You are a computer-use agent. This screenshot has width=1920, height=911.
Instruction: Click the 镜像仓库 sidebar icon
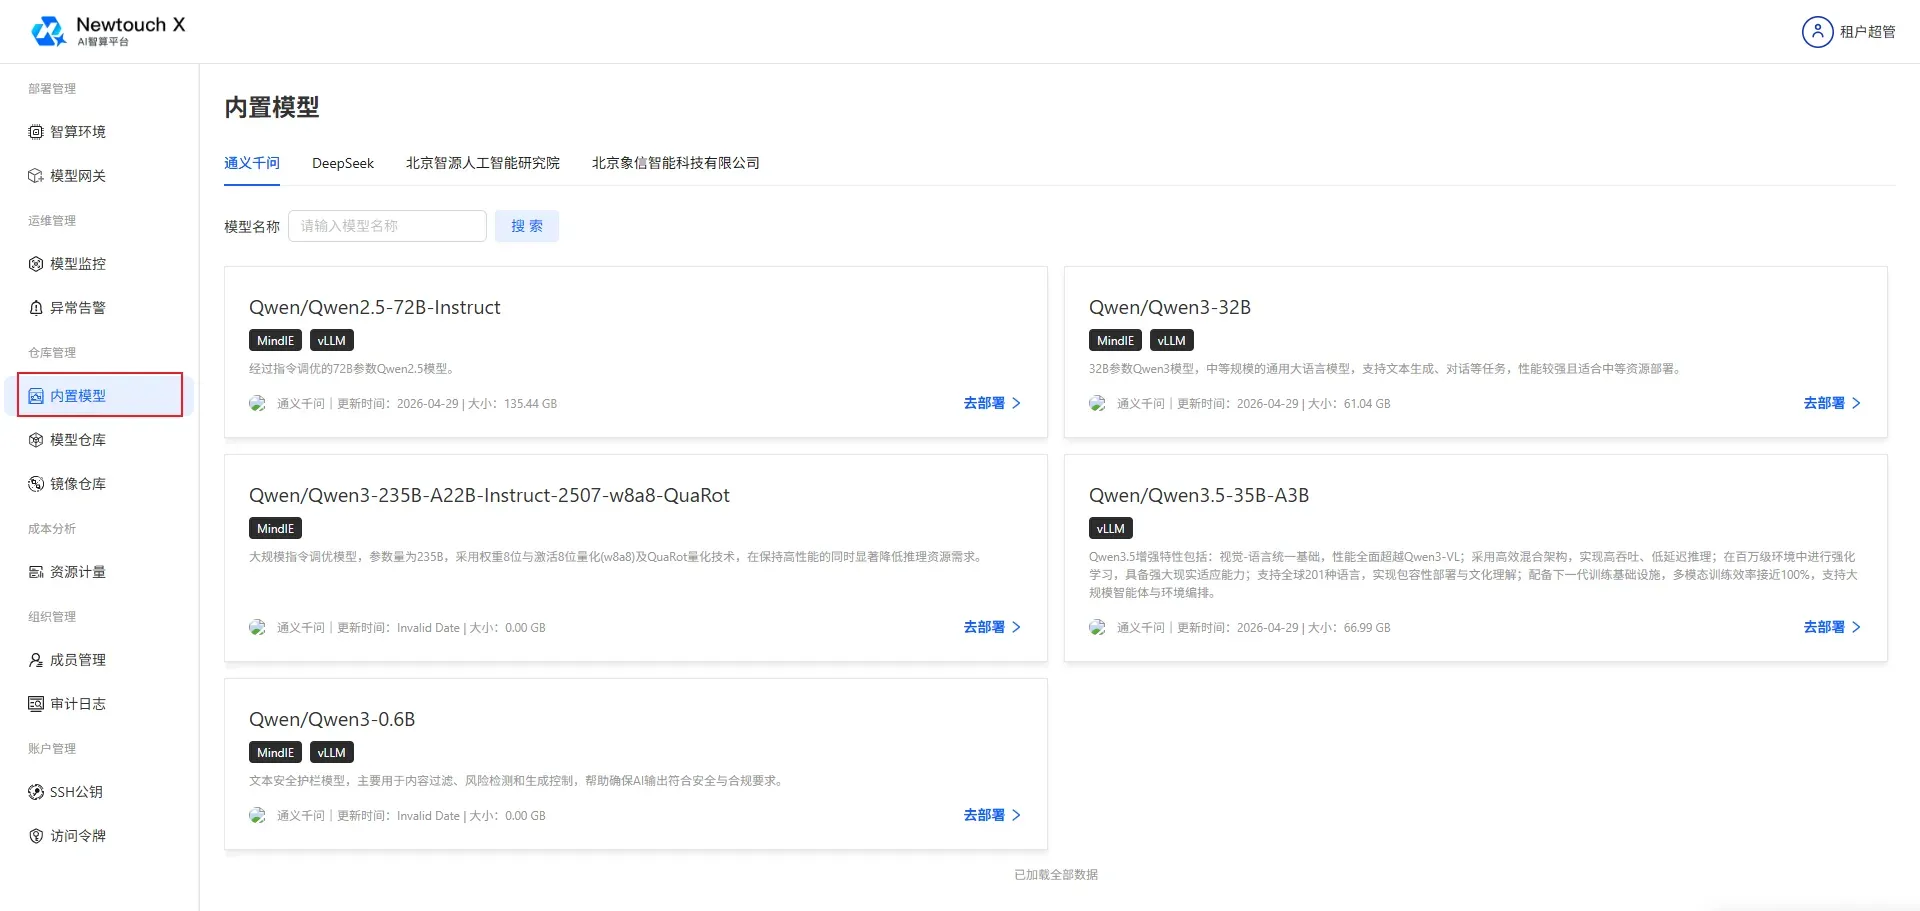36,484
